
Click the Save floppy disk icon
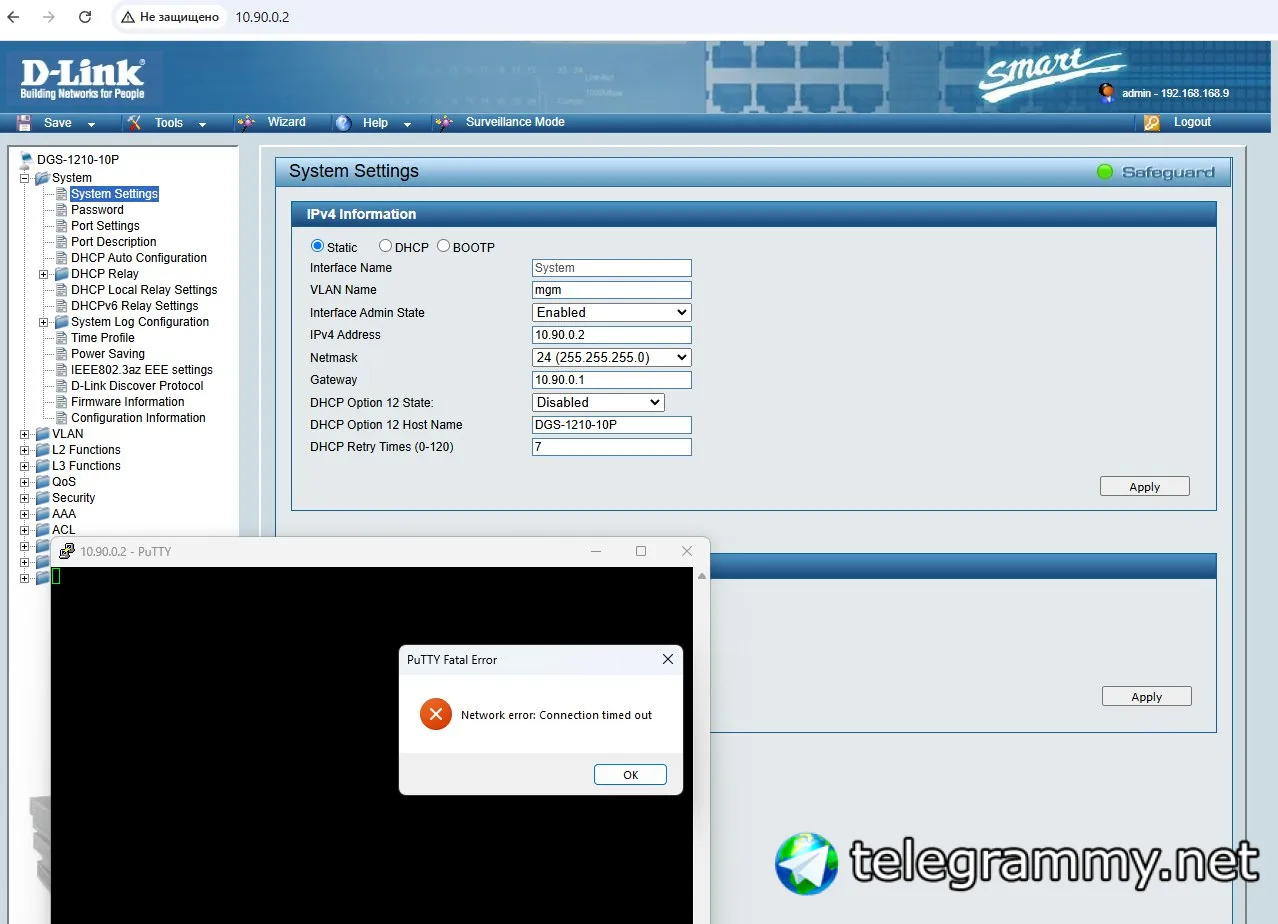click(x=25, y=122)
